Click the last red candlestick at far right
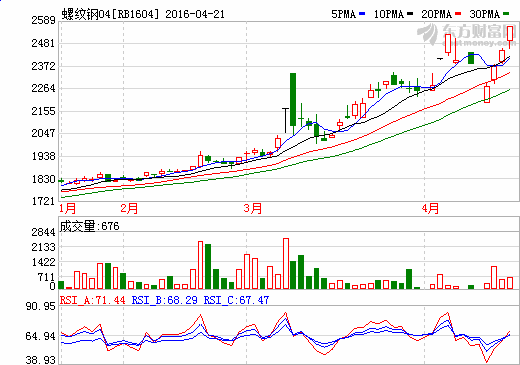Viewport: 520px width, 365px height. tap(510, 33)
